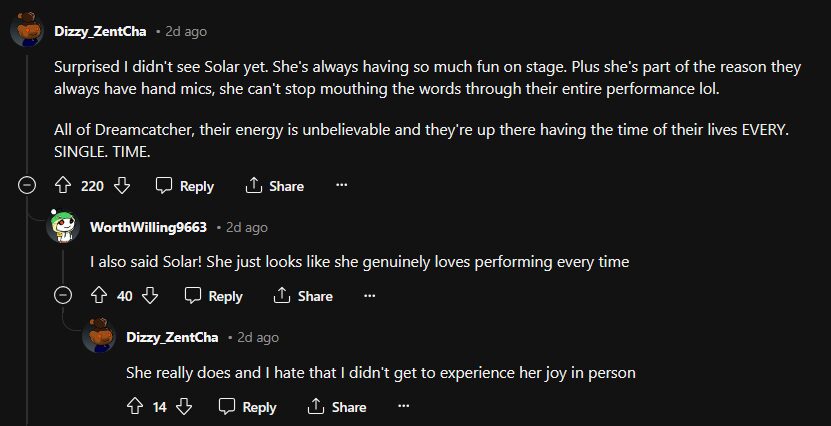Downvote the comment with 220 votes
The height and width of the screenshot is (426, 831).
point(123,186)
